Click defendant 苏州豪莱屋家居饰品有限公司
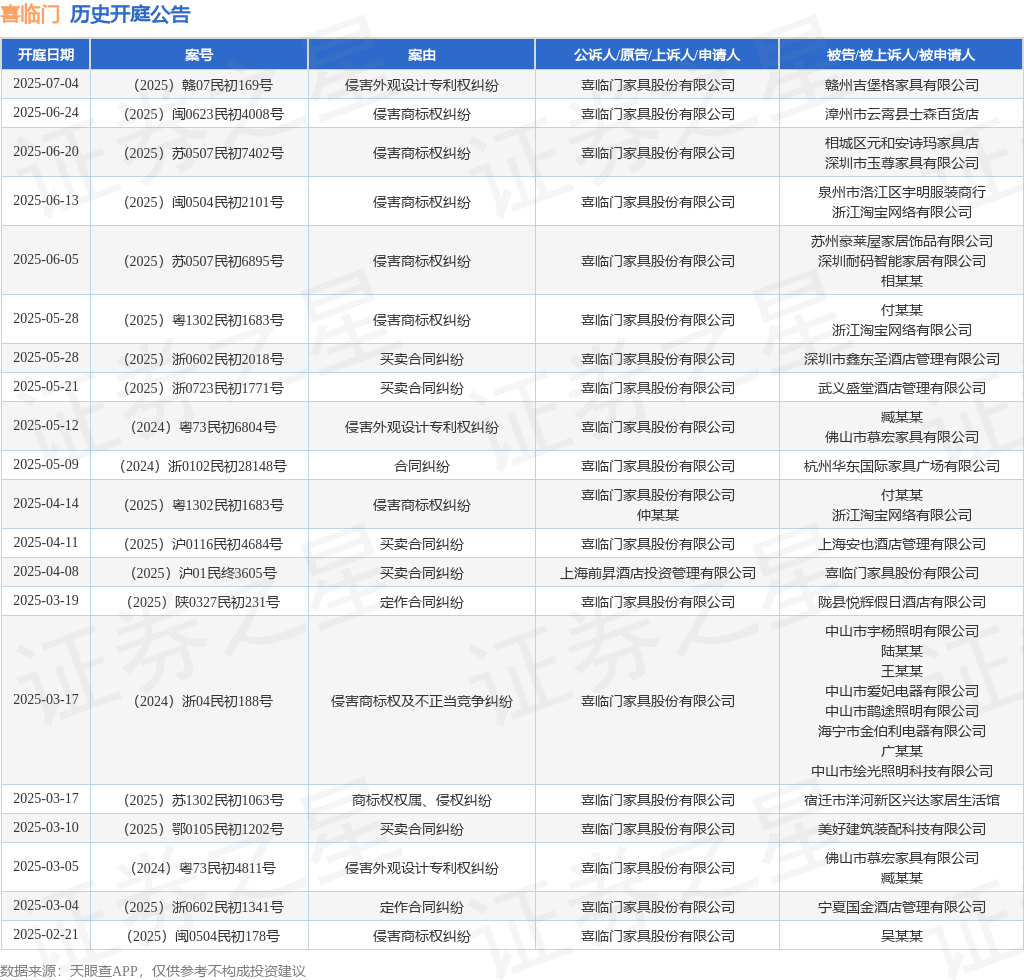The image size is (1024, 980). [902, 241]
